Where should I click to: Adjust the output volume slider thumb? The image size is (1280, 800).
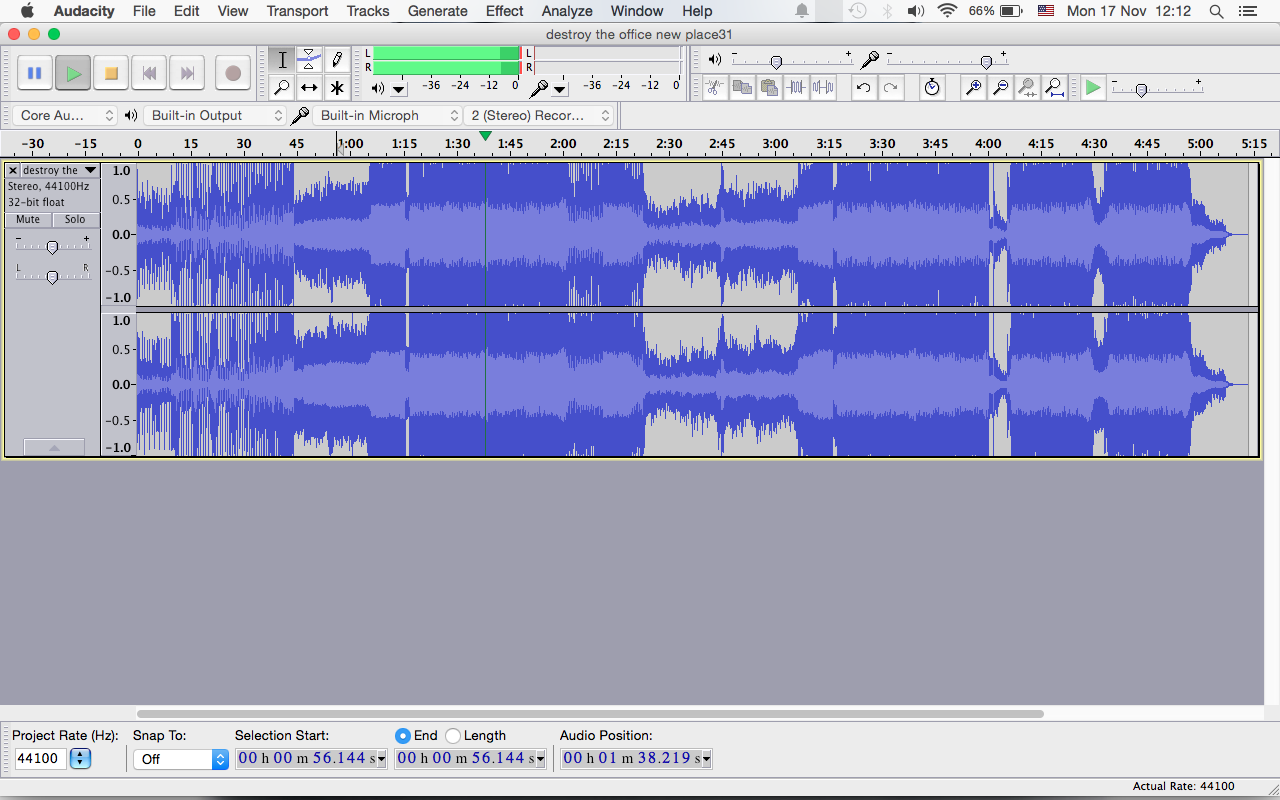click(x=775, y=62)
